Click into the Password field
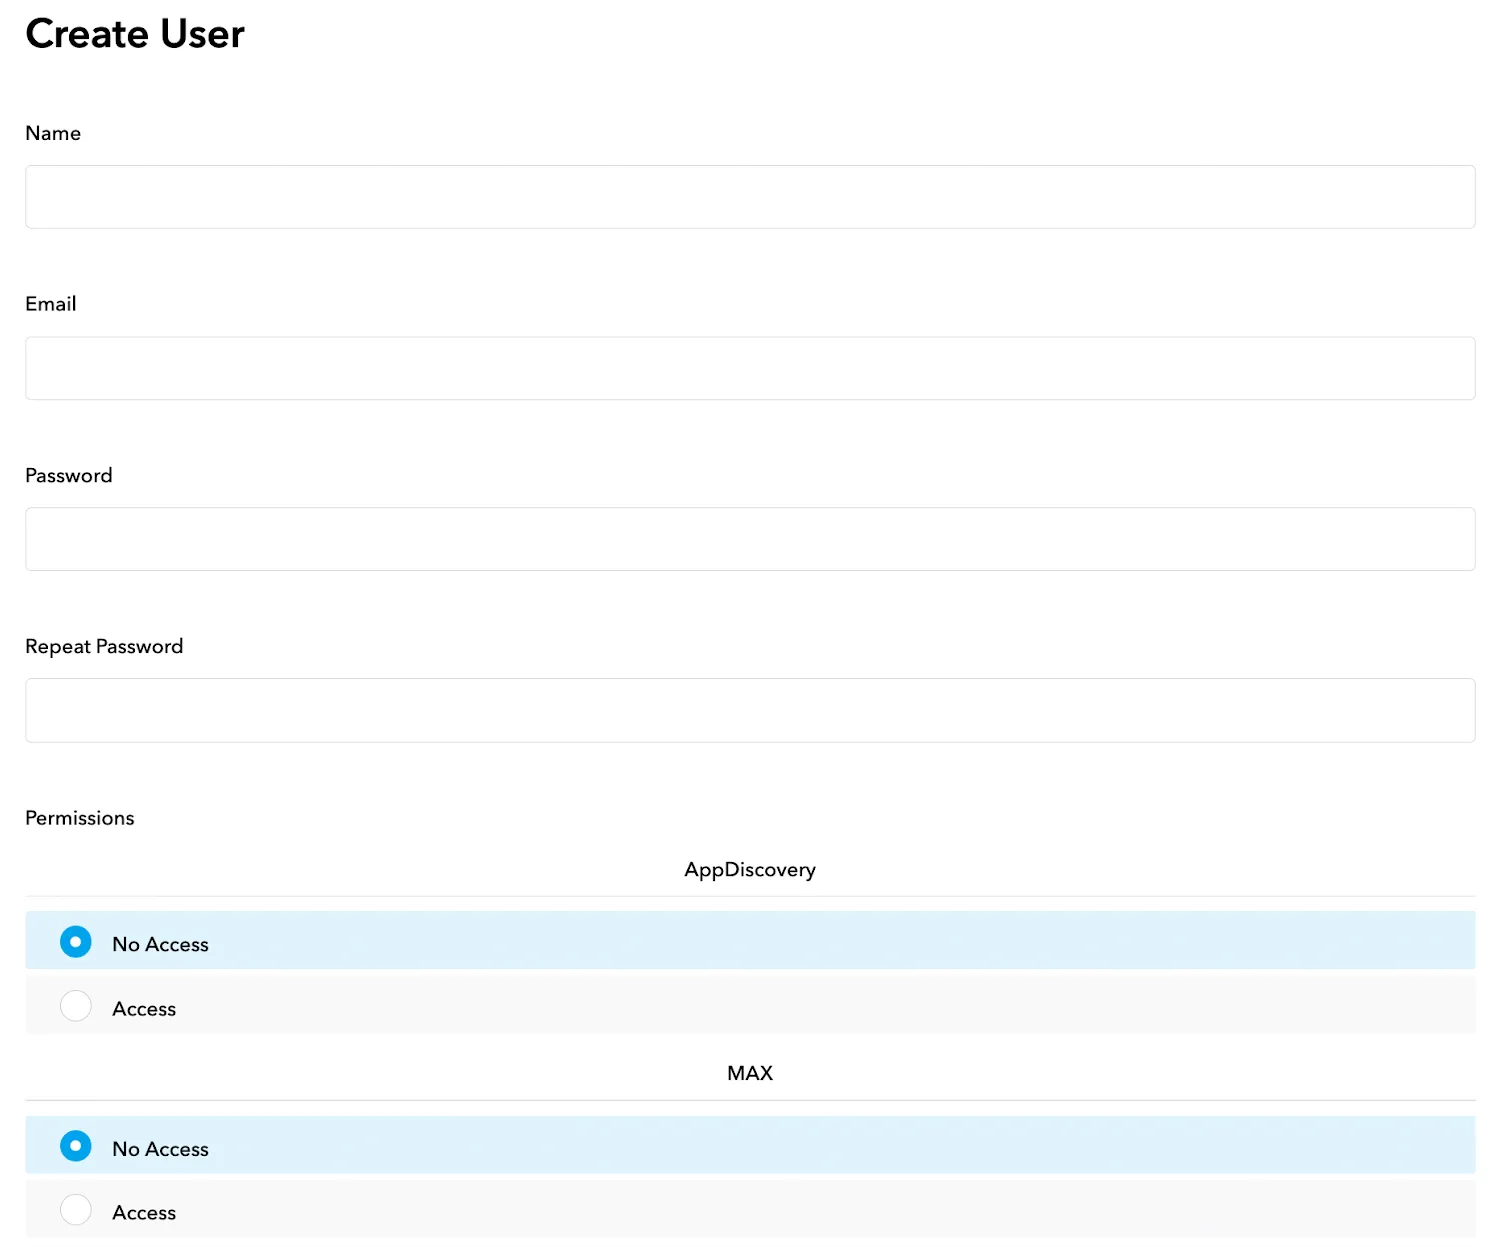Image resolution: width=1506 pixels, height=1247 pixels. pos(750,539)
